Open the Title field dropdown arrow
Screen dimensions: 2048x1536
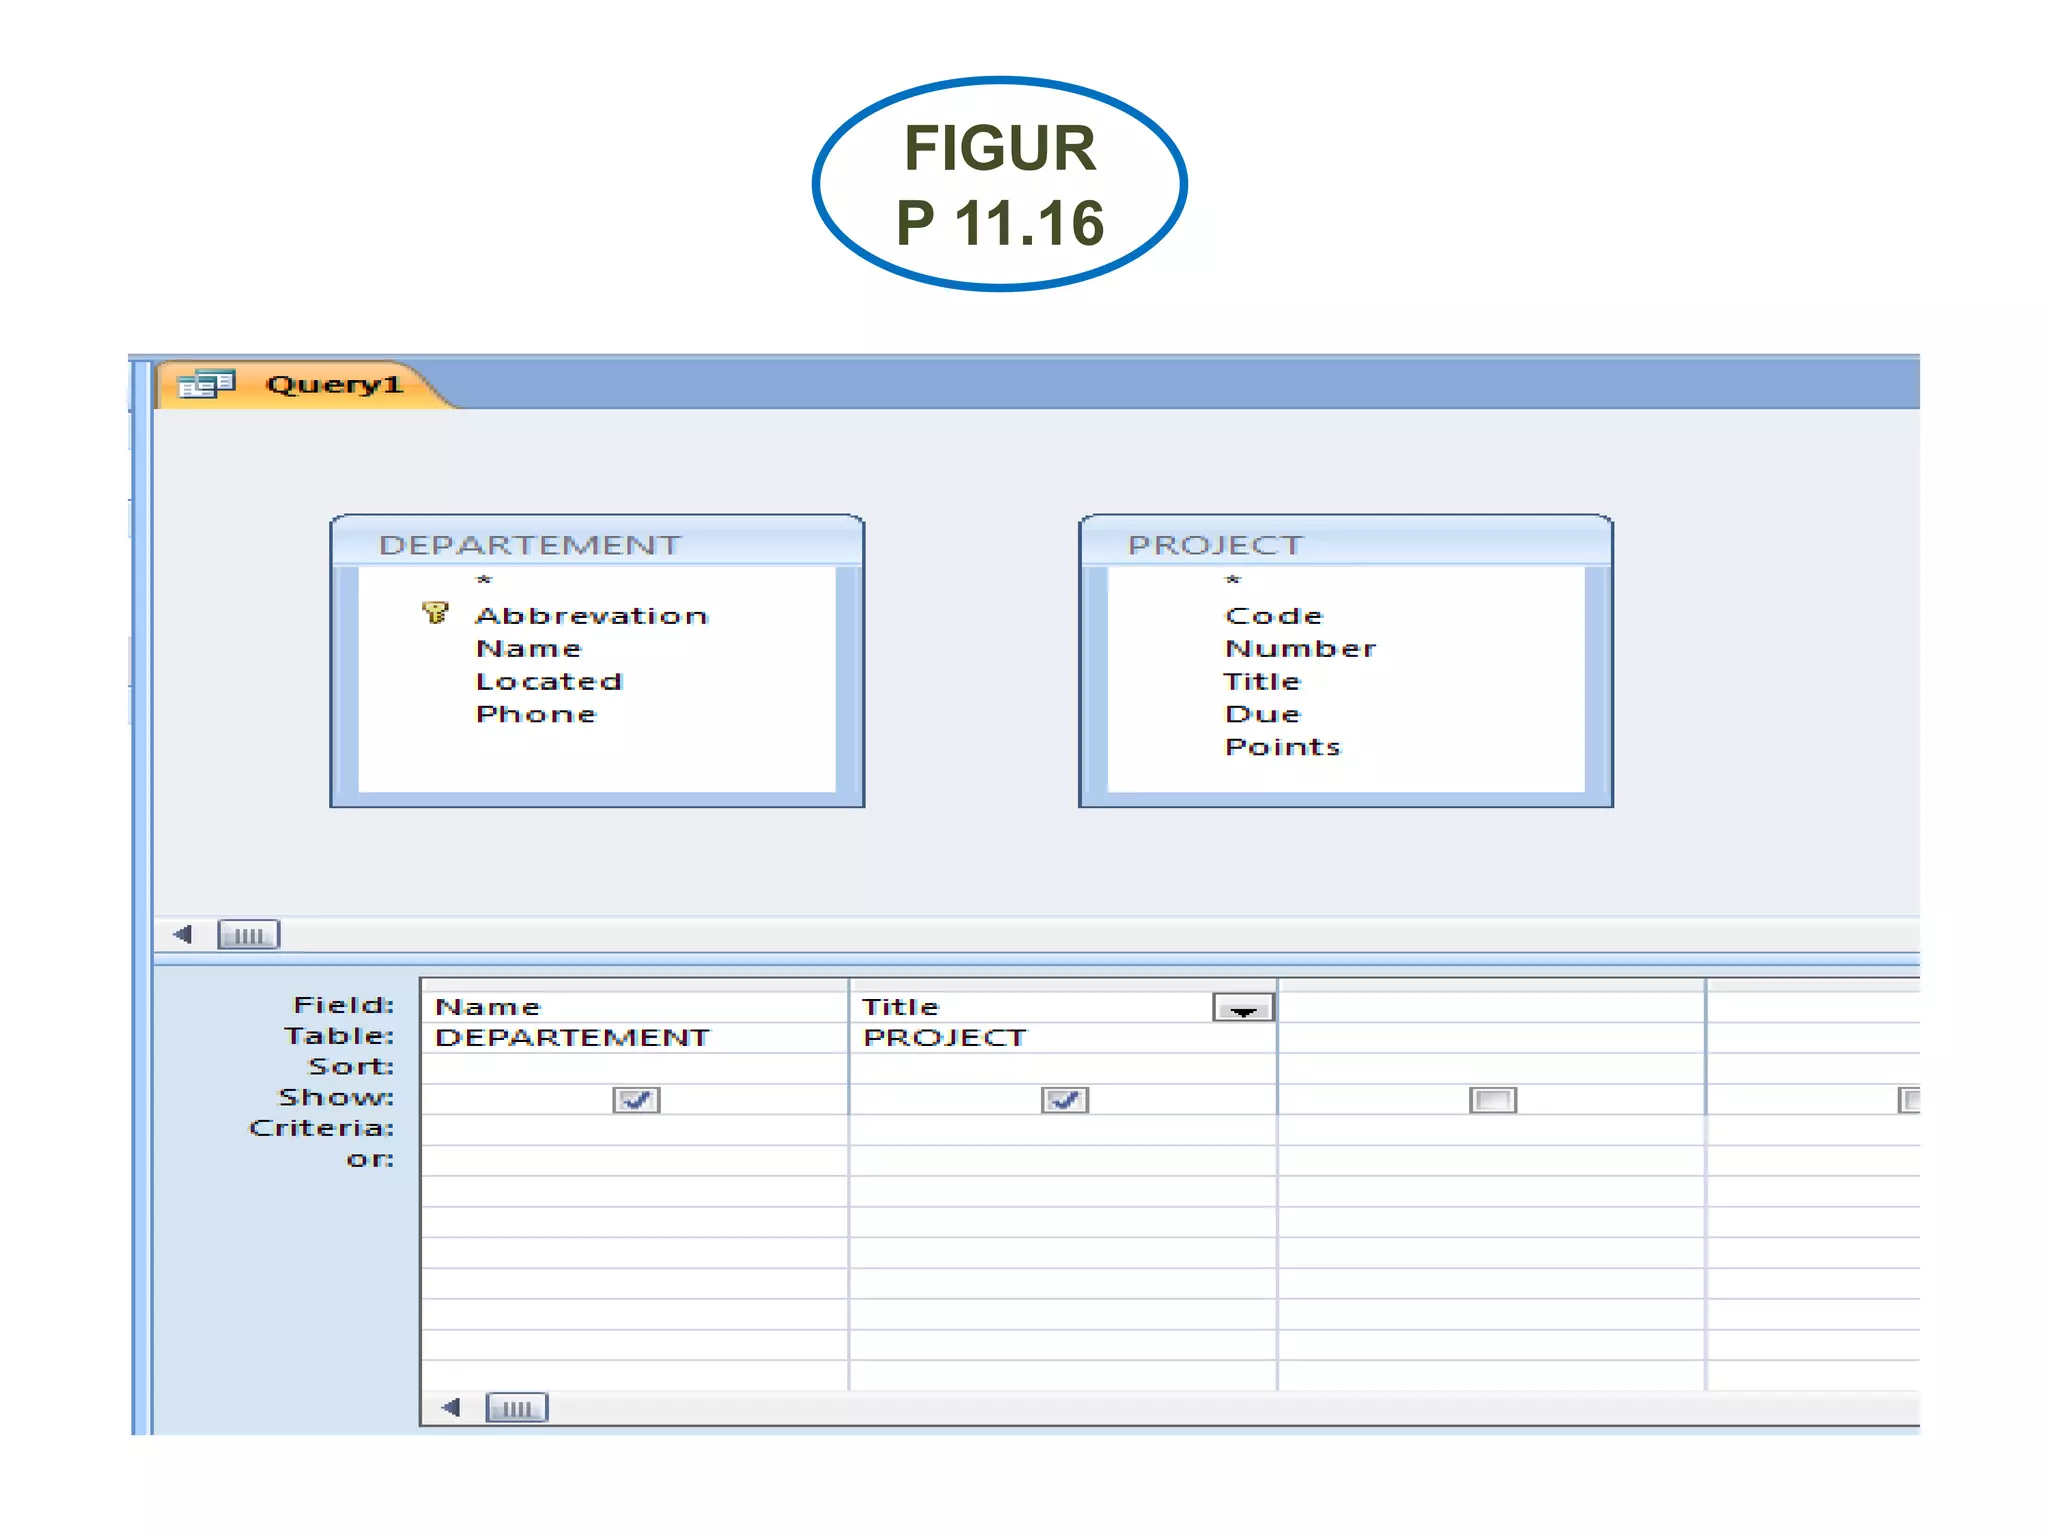click(1243, 1007)
